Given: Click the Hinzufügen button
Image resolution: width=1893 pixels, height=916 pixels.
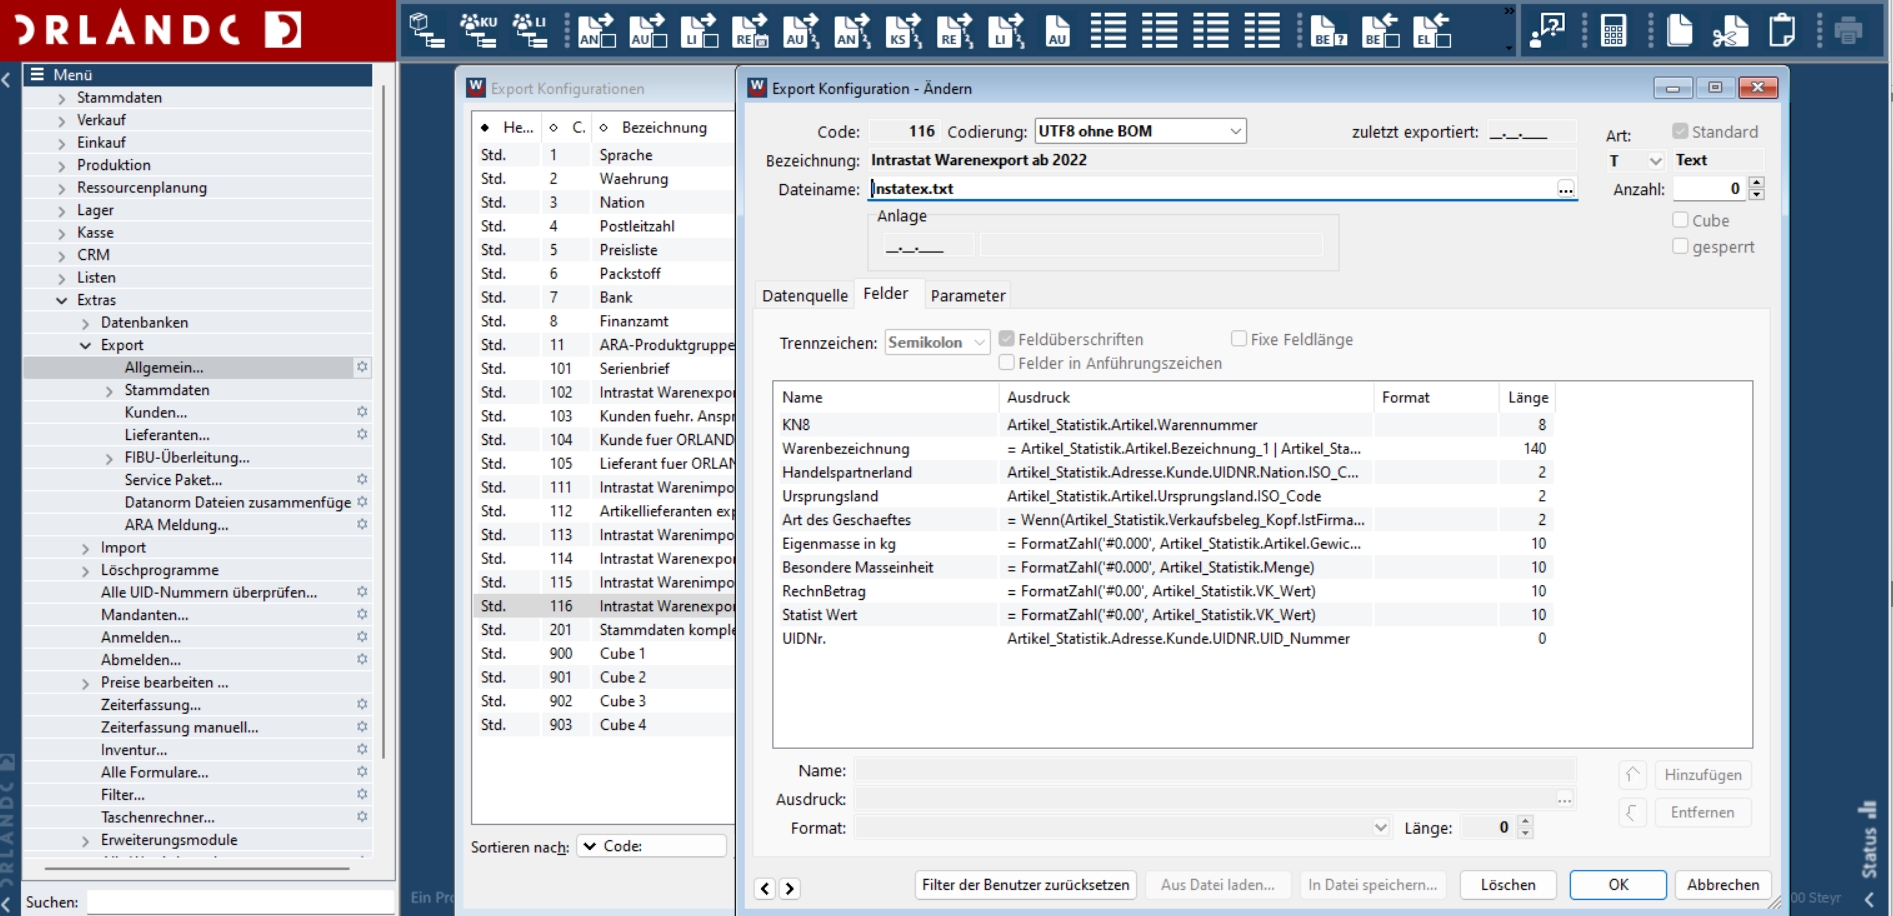Looking at the screenshot, I should 1703,775.
